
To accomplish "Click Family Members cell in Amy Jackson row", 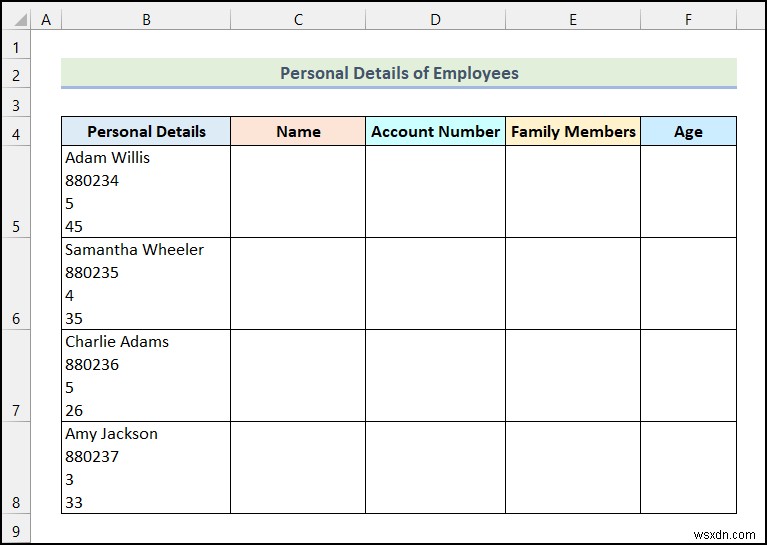I will pyautogui.click(x=573, y=468).
